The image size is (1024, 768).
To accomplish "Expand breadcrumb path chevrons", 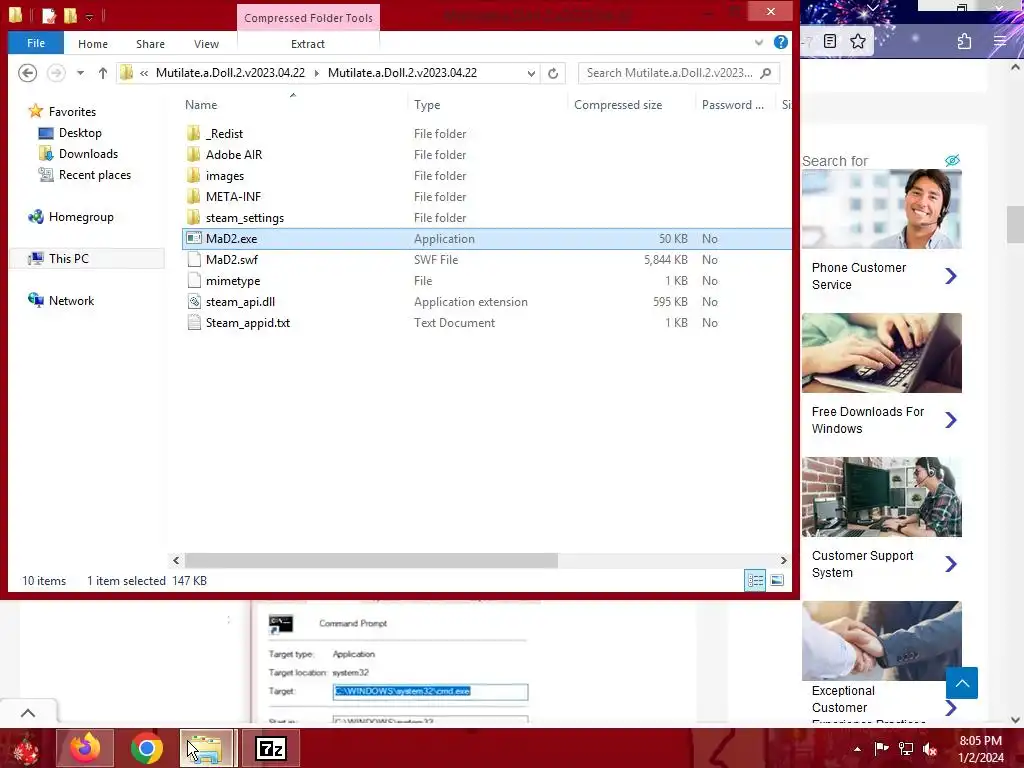I will click(x=144, y=73).
